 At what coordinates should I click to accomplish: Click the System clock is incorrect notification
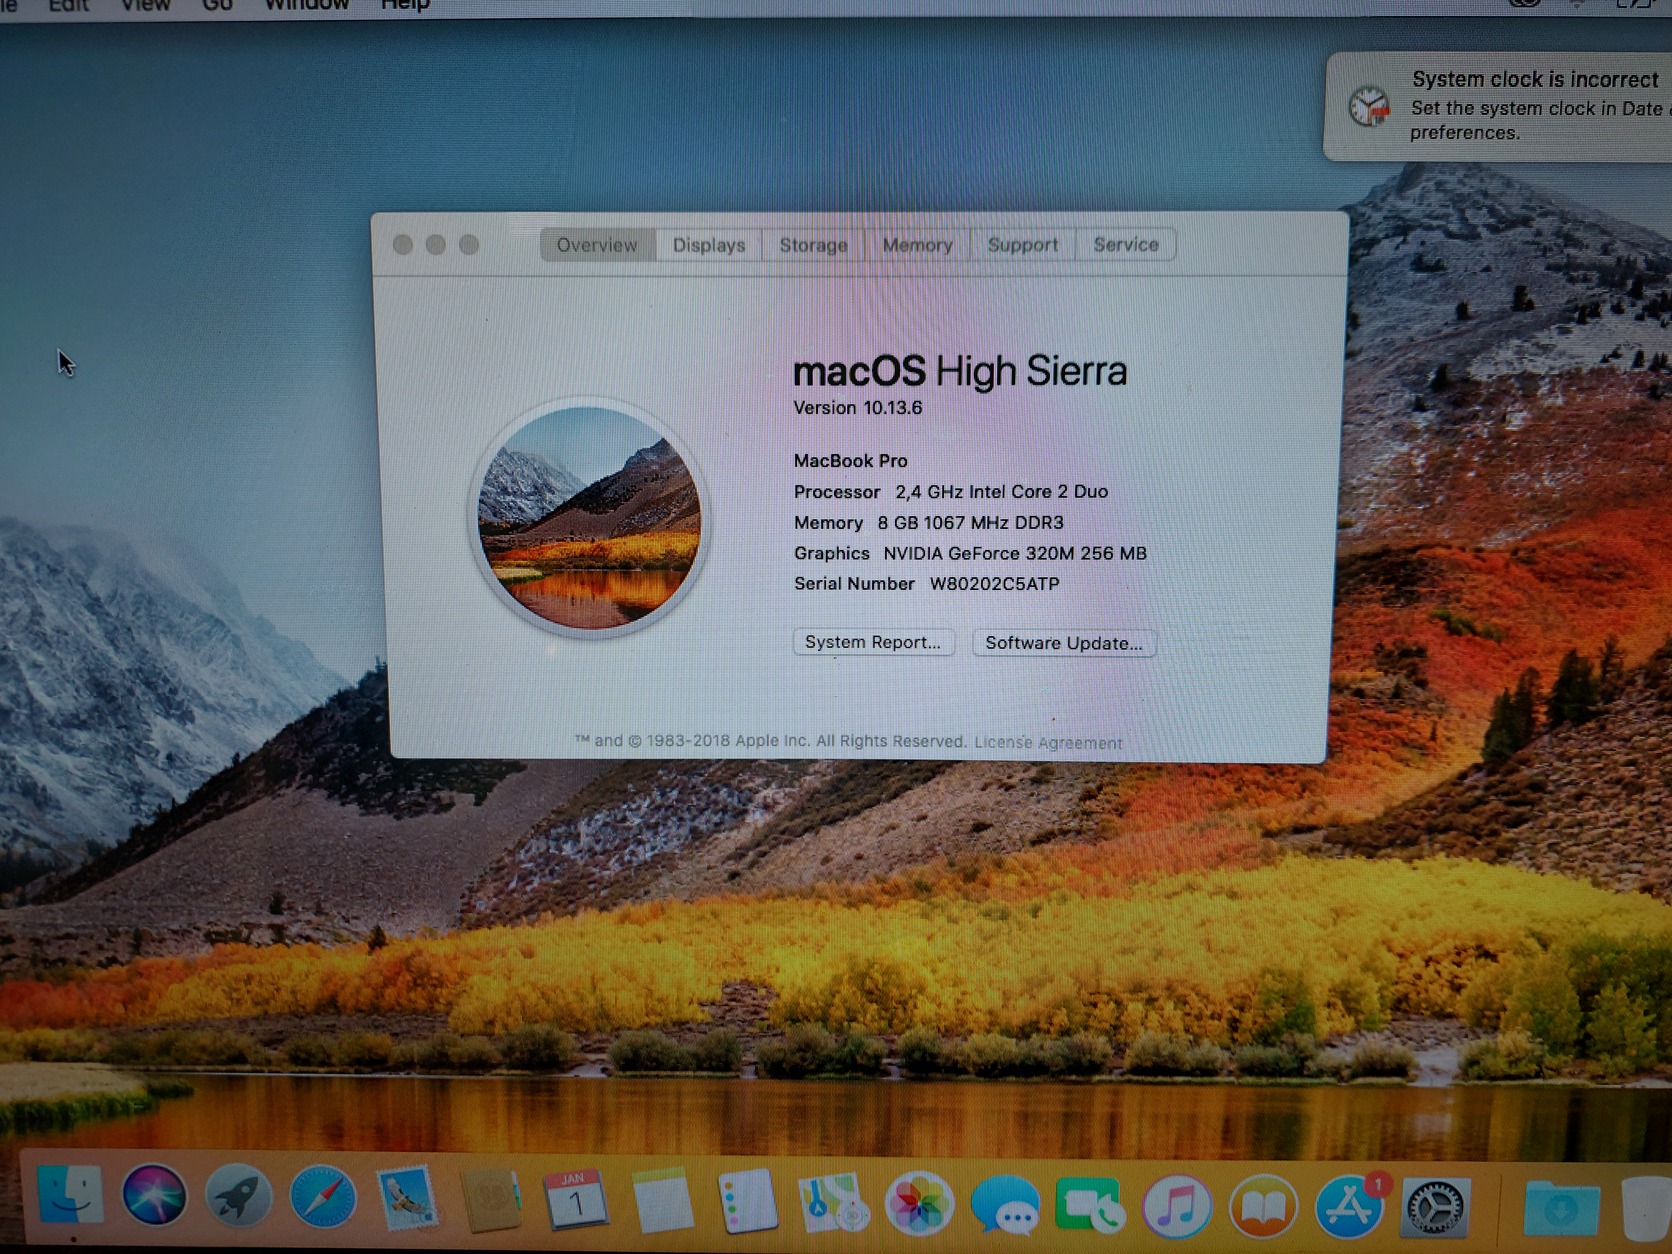[x=1498, y=106]
